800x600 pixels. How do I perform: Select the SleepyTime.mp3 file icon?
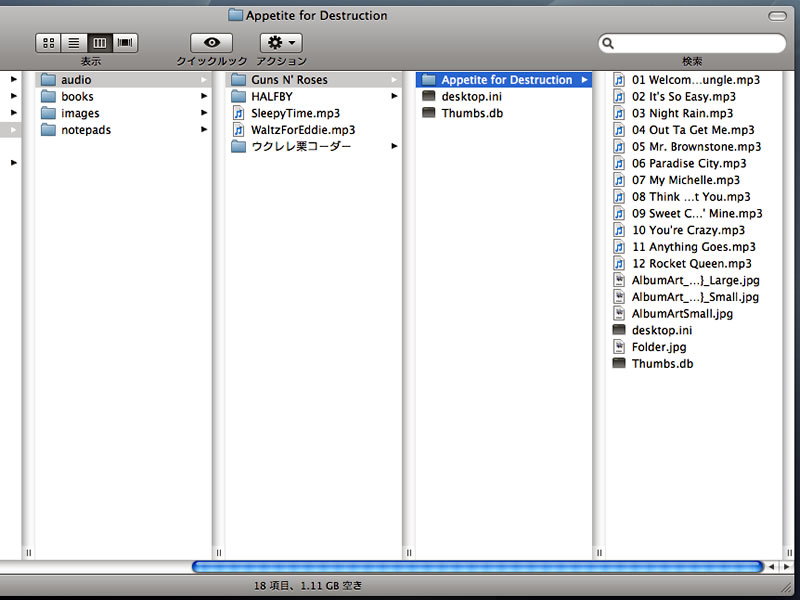[238, 114]
